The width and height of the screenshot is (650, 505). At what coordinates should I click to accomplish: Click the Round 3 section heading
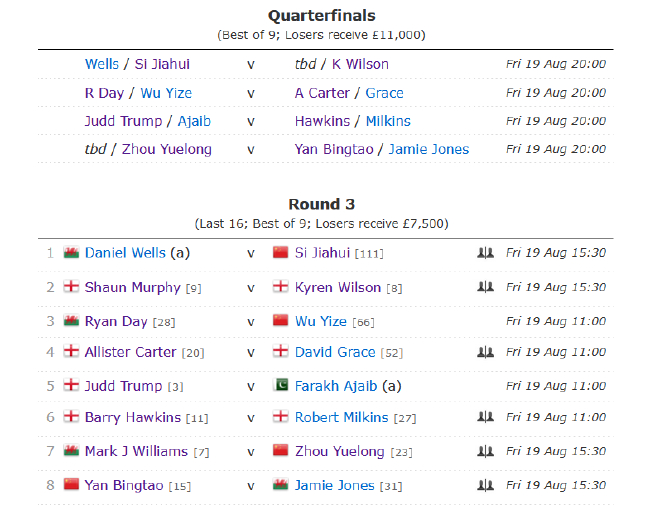tap(322, 204)
